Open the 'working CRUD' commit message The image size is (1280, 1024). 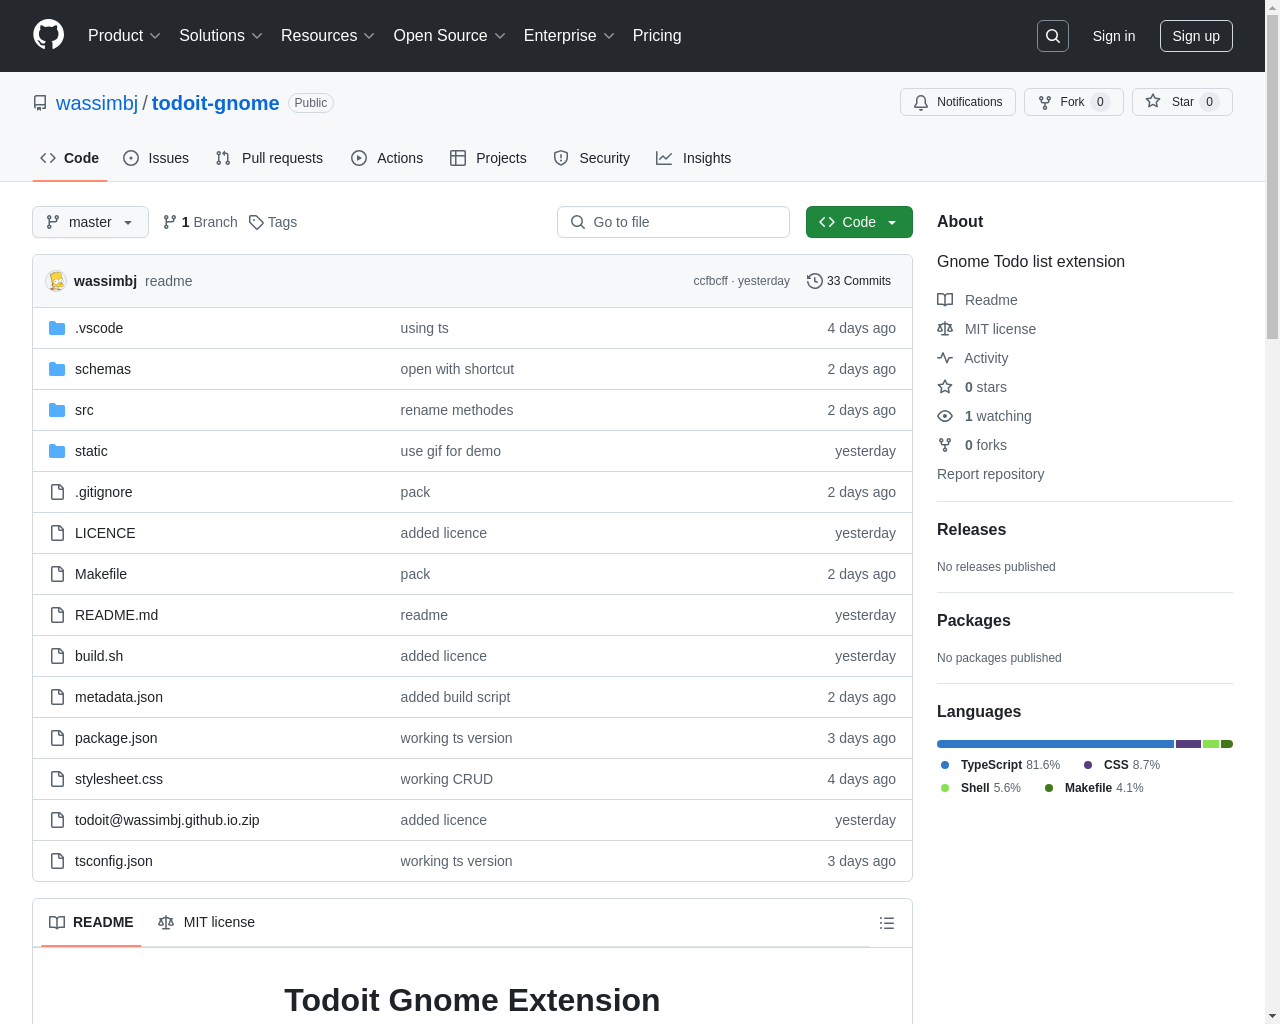coord(446,779)
